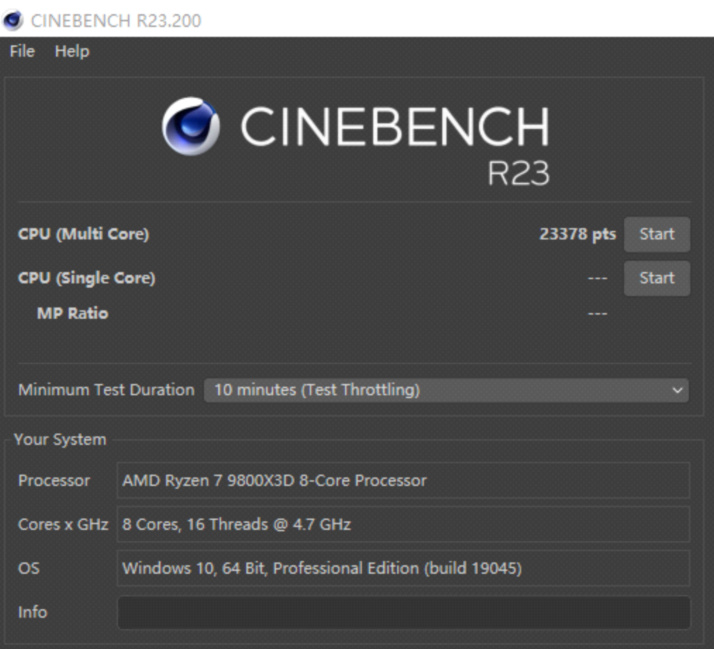Click the MP Ratio label

click(72, 313)
